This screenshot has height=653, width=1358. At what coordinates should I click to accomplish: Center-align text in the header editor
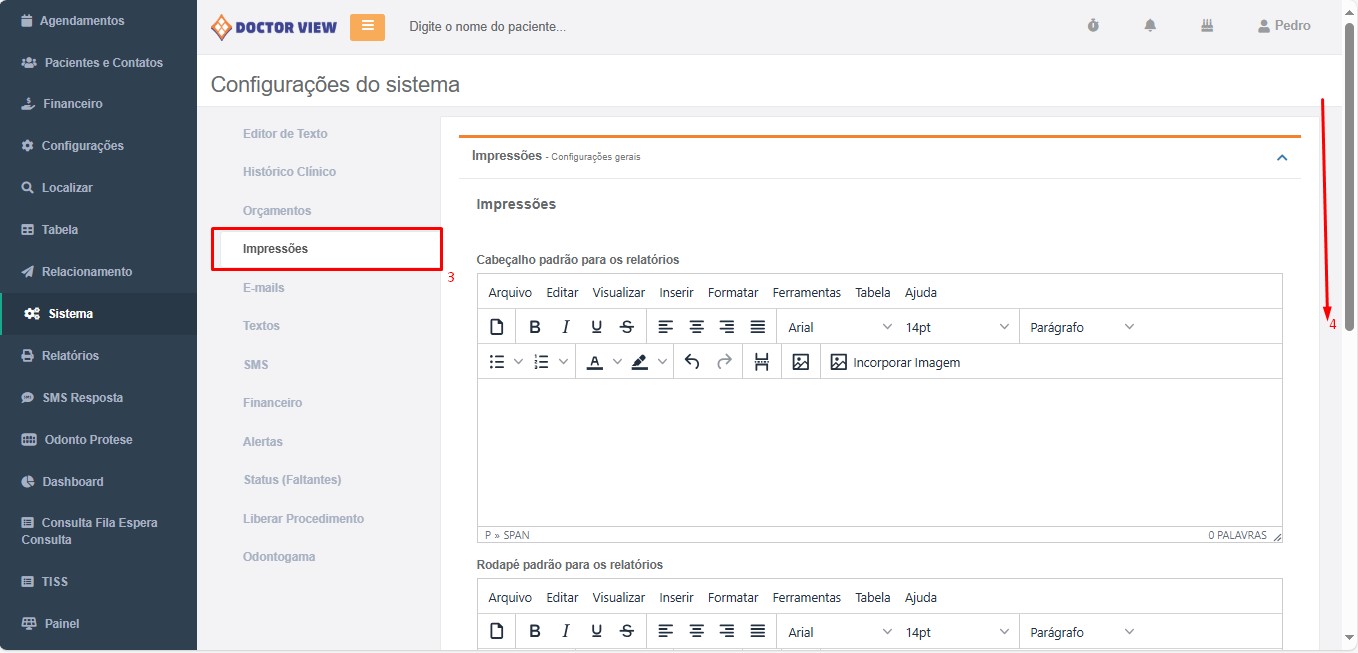(x=696, y=327)
